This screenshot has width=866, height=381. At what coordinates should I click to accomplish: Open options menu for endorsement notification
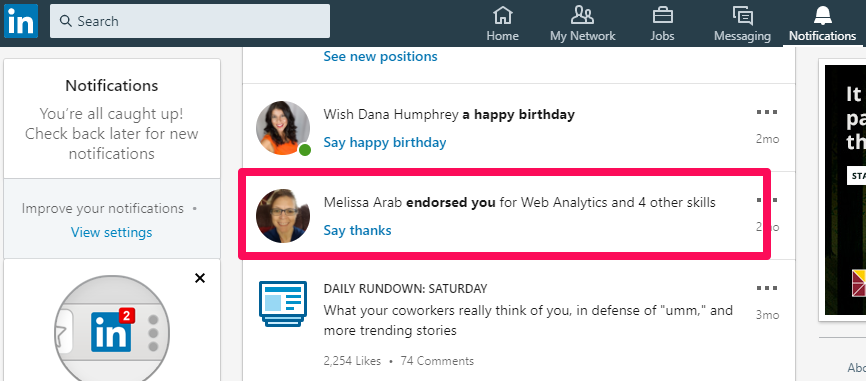pyautogui.click(x=767, y=200)
